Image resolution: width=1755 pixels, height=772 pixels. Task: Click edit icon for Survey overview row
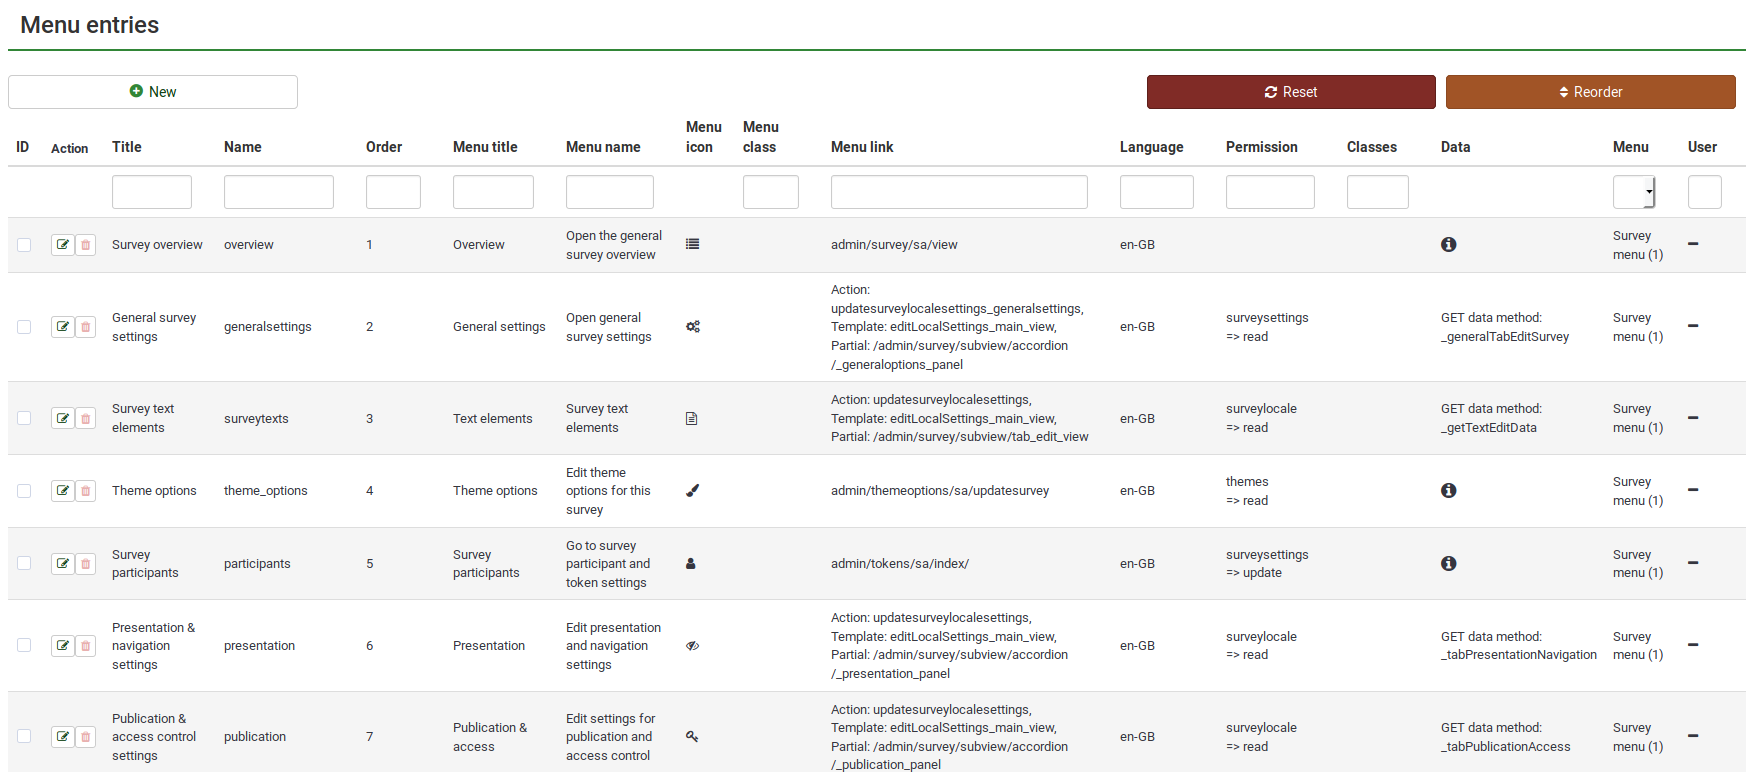point(63,245)
